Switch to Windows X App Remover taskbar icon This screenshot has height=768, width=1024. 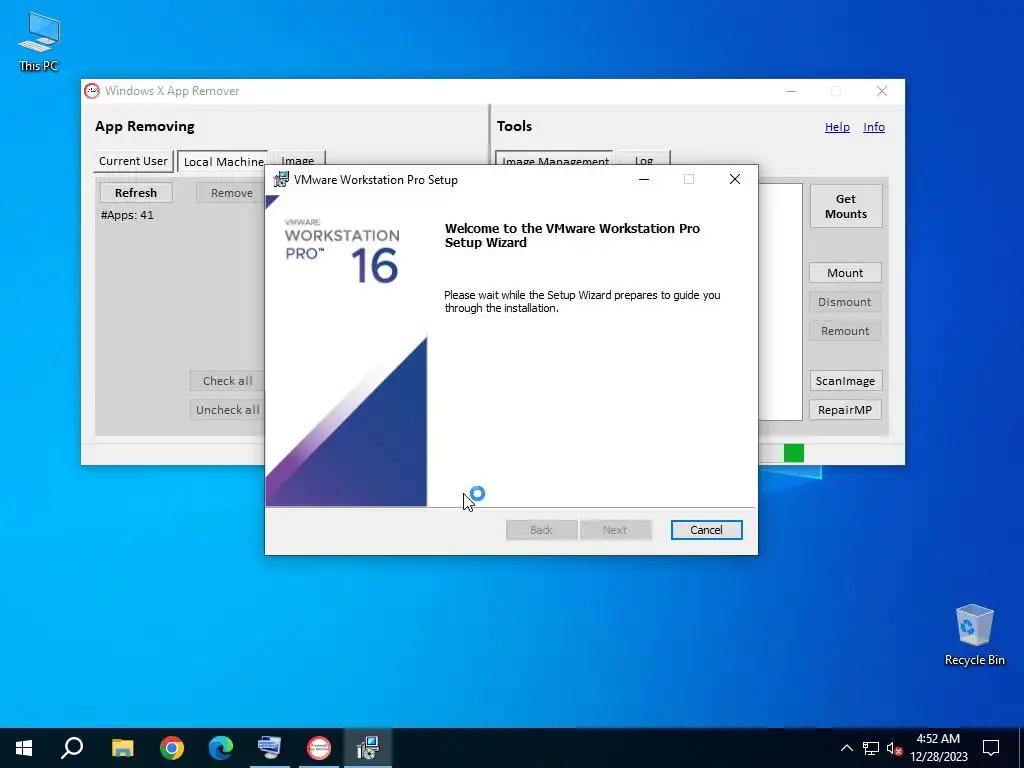(319, 748)
